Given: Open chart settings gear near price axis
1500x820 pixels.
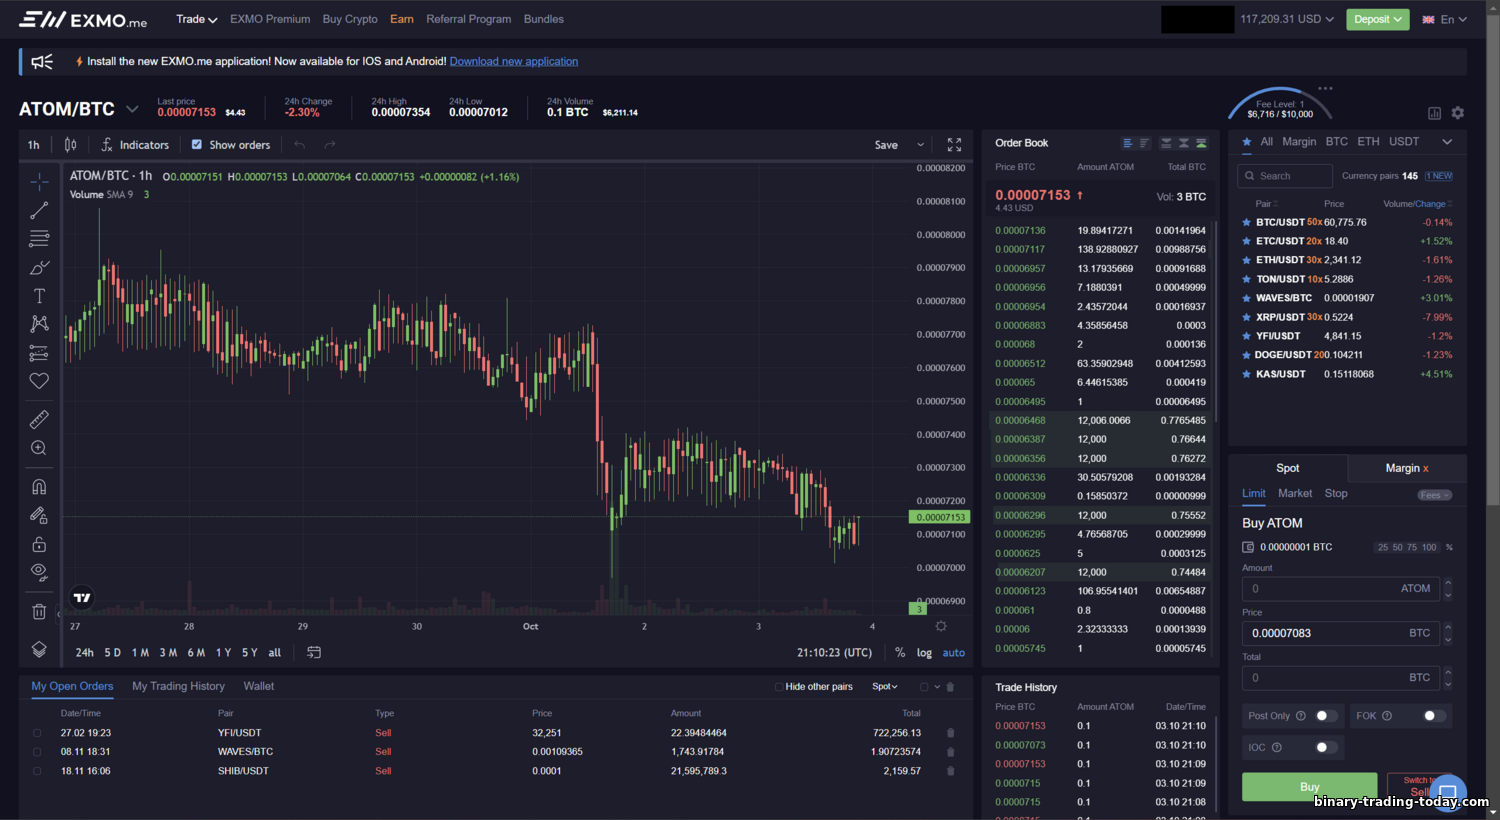Looking at the screenshot, I should click(x=941, y=626).
